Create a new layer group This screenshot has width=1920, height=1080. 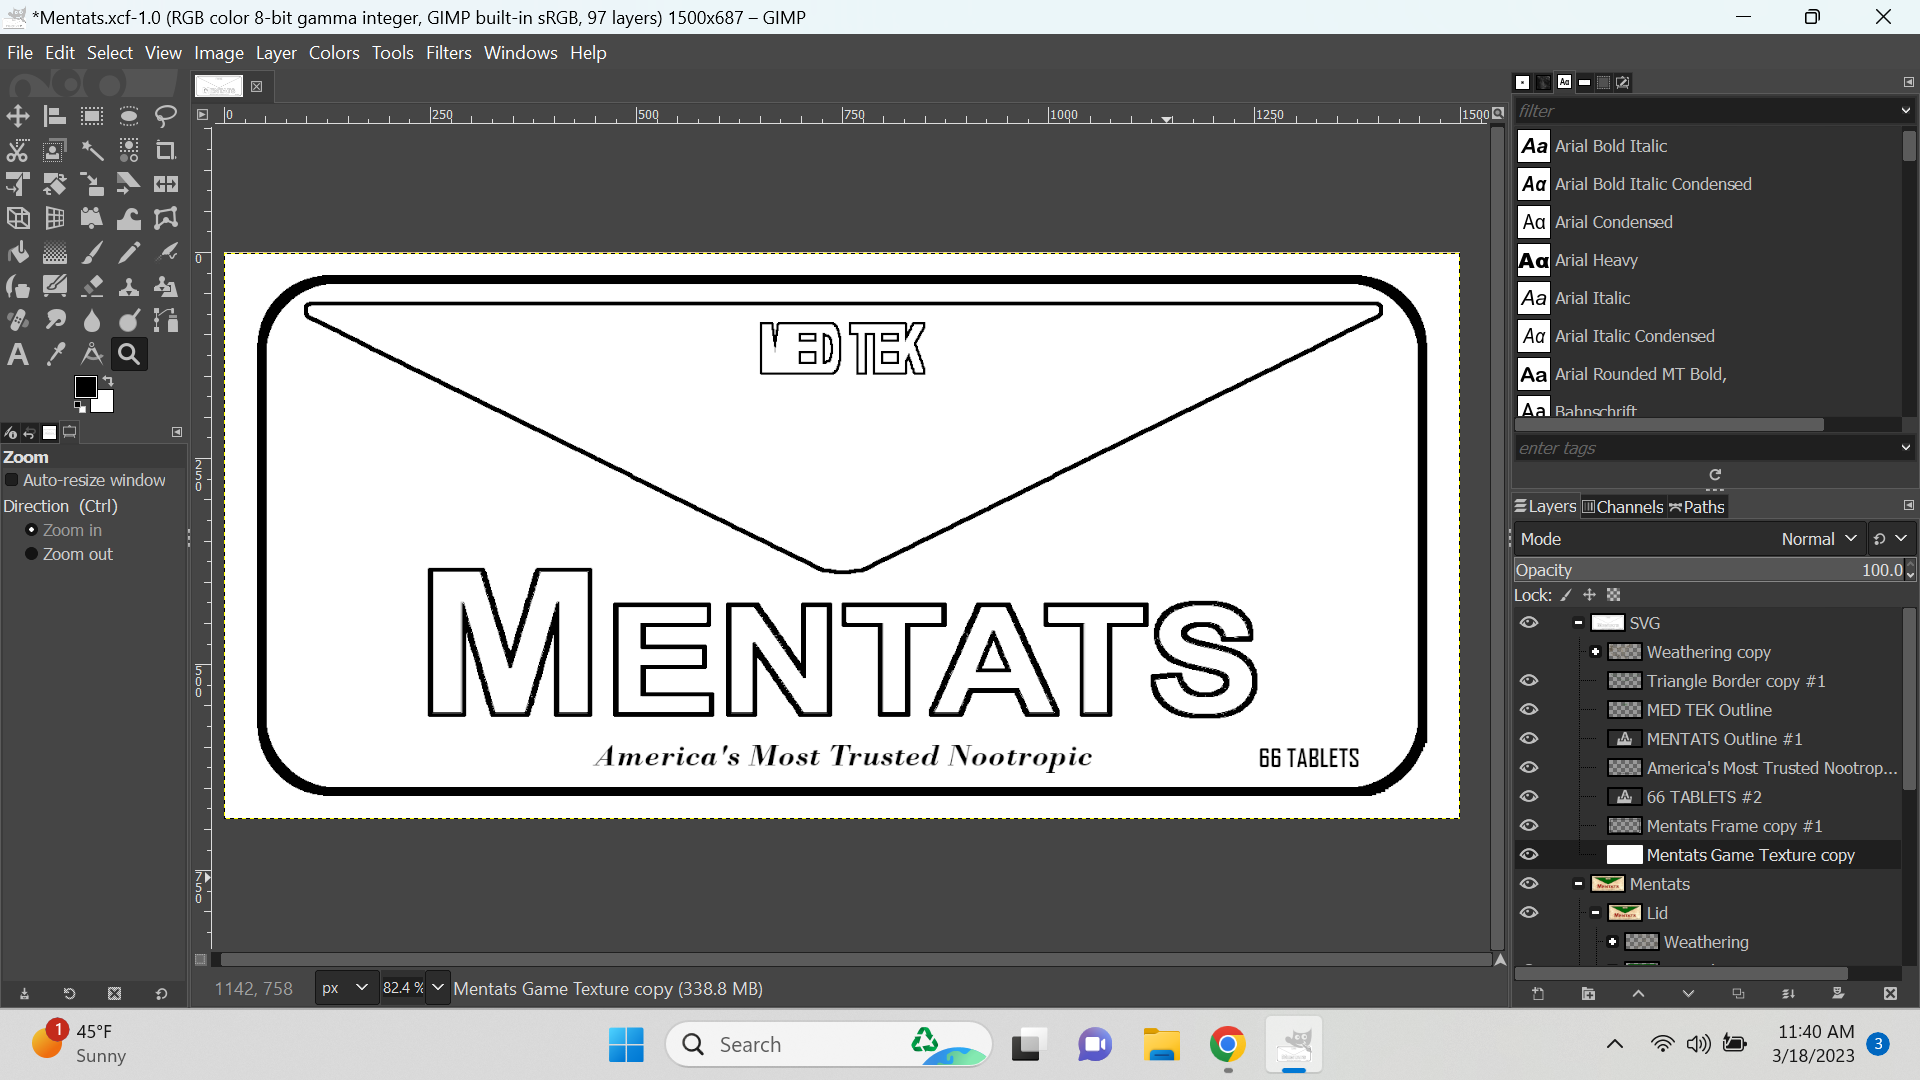point(1588,994)
